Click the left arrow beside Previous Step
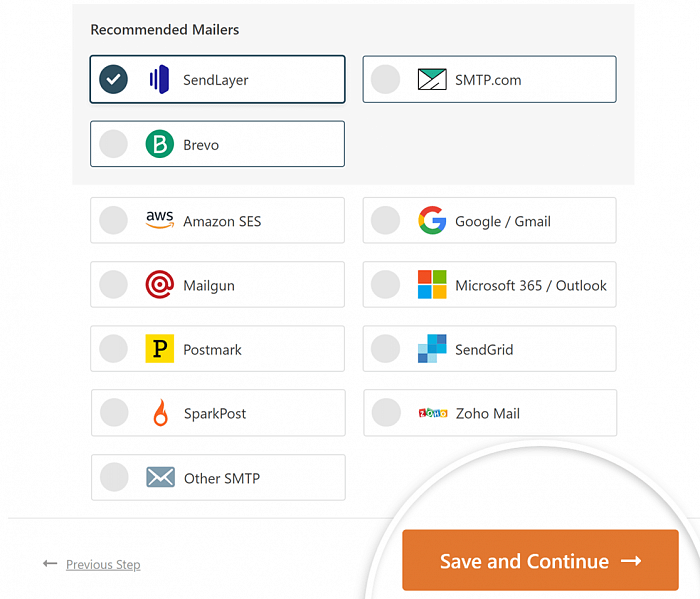This screenshot has width=700, height=599. tap(50, 564)
